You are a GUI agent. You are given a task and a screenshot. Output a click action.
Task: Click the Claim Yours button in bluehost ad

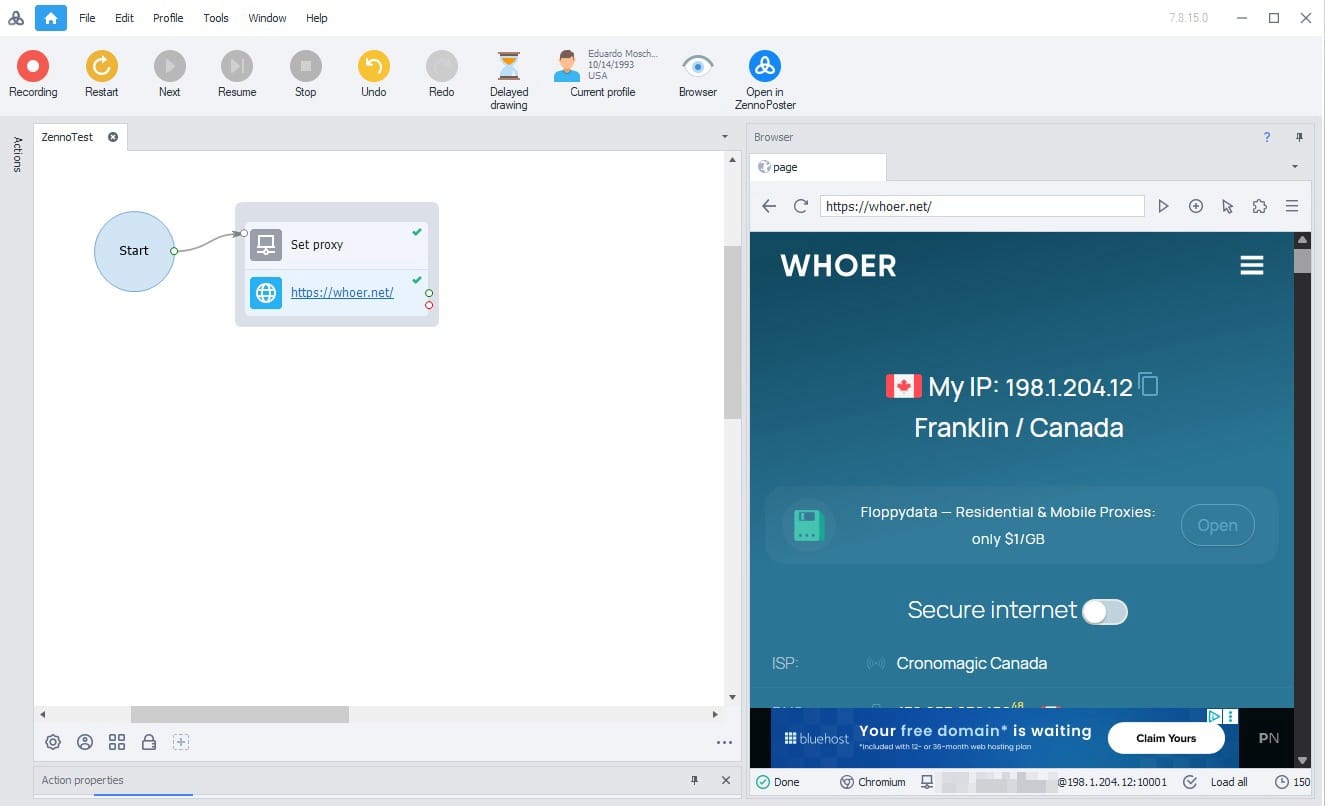1166,737
